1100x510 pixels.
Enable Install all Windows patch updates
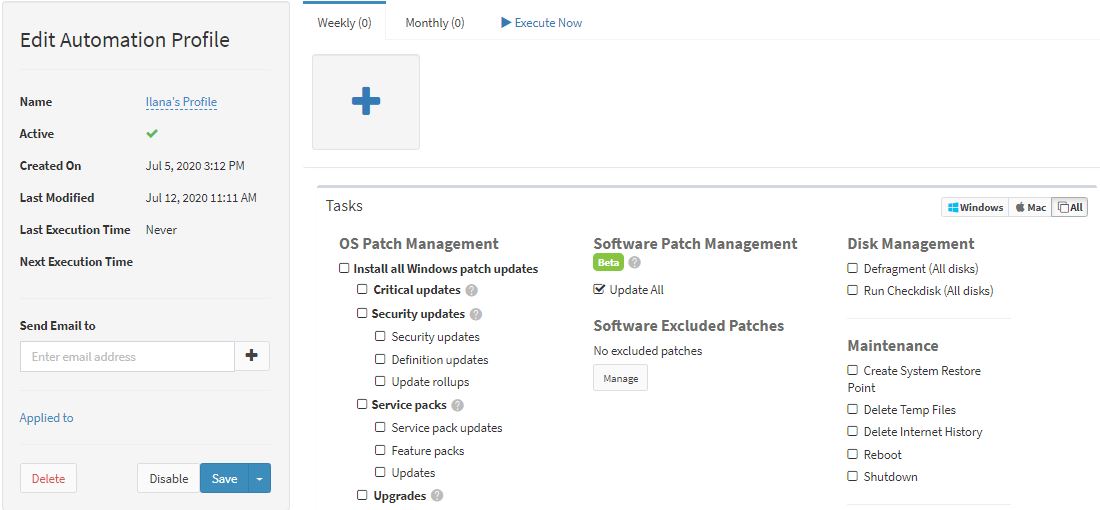point(344,268)
